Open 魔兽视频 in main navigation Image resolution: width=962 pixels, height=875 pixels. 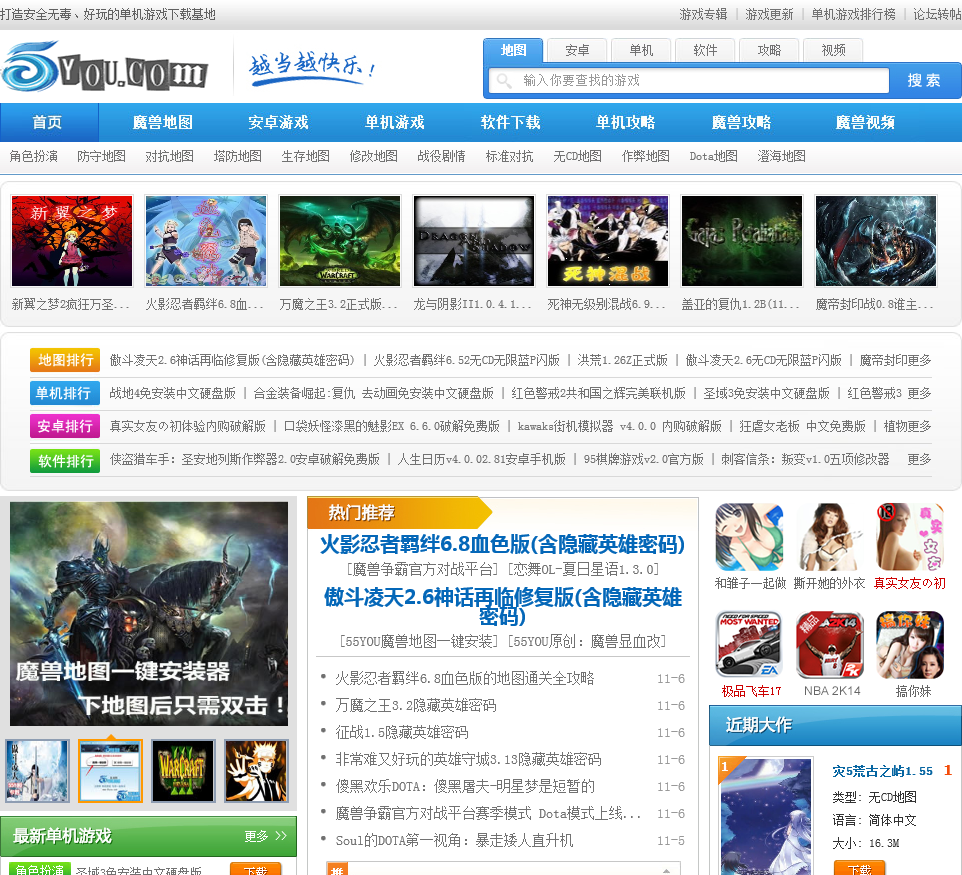pyautogui.click(x=865, y=122)
